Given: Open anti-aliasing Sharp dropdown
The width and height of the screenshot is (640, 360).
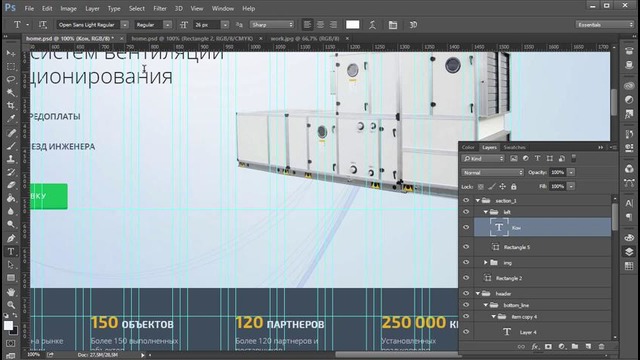Looking at the screenshot, I should (x=272, y=25).
